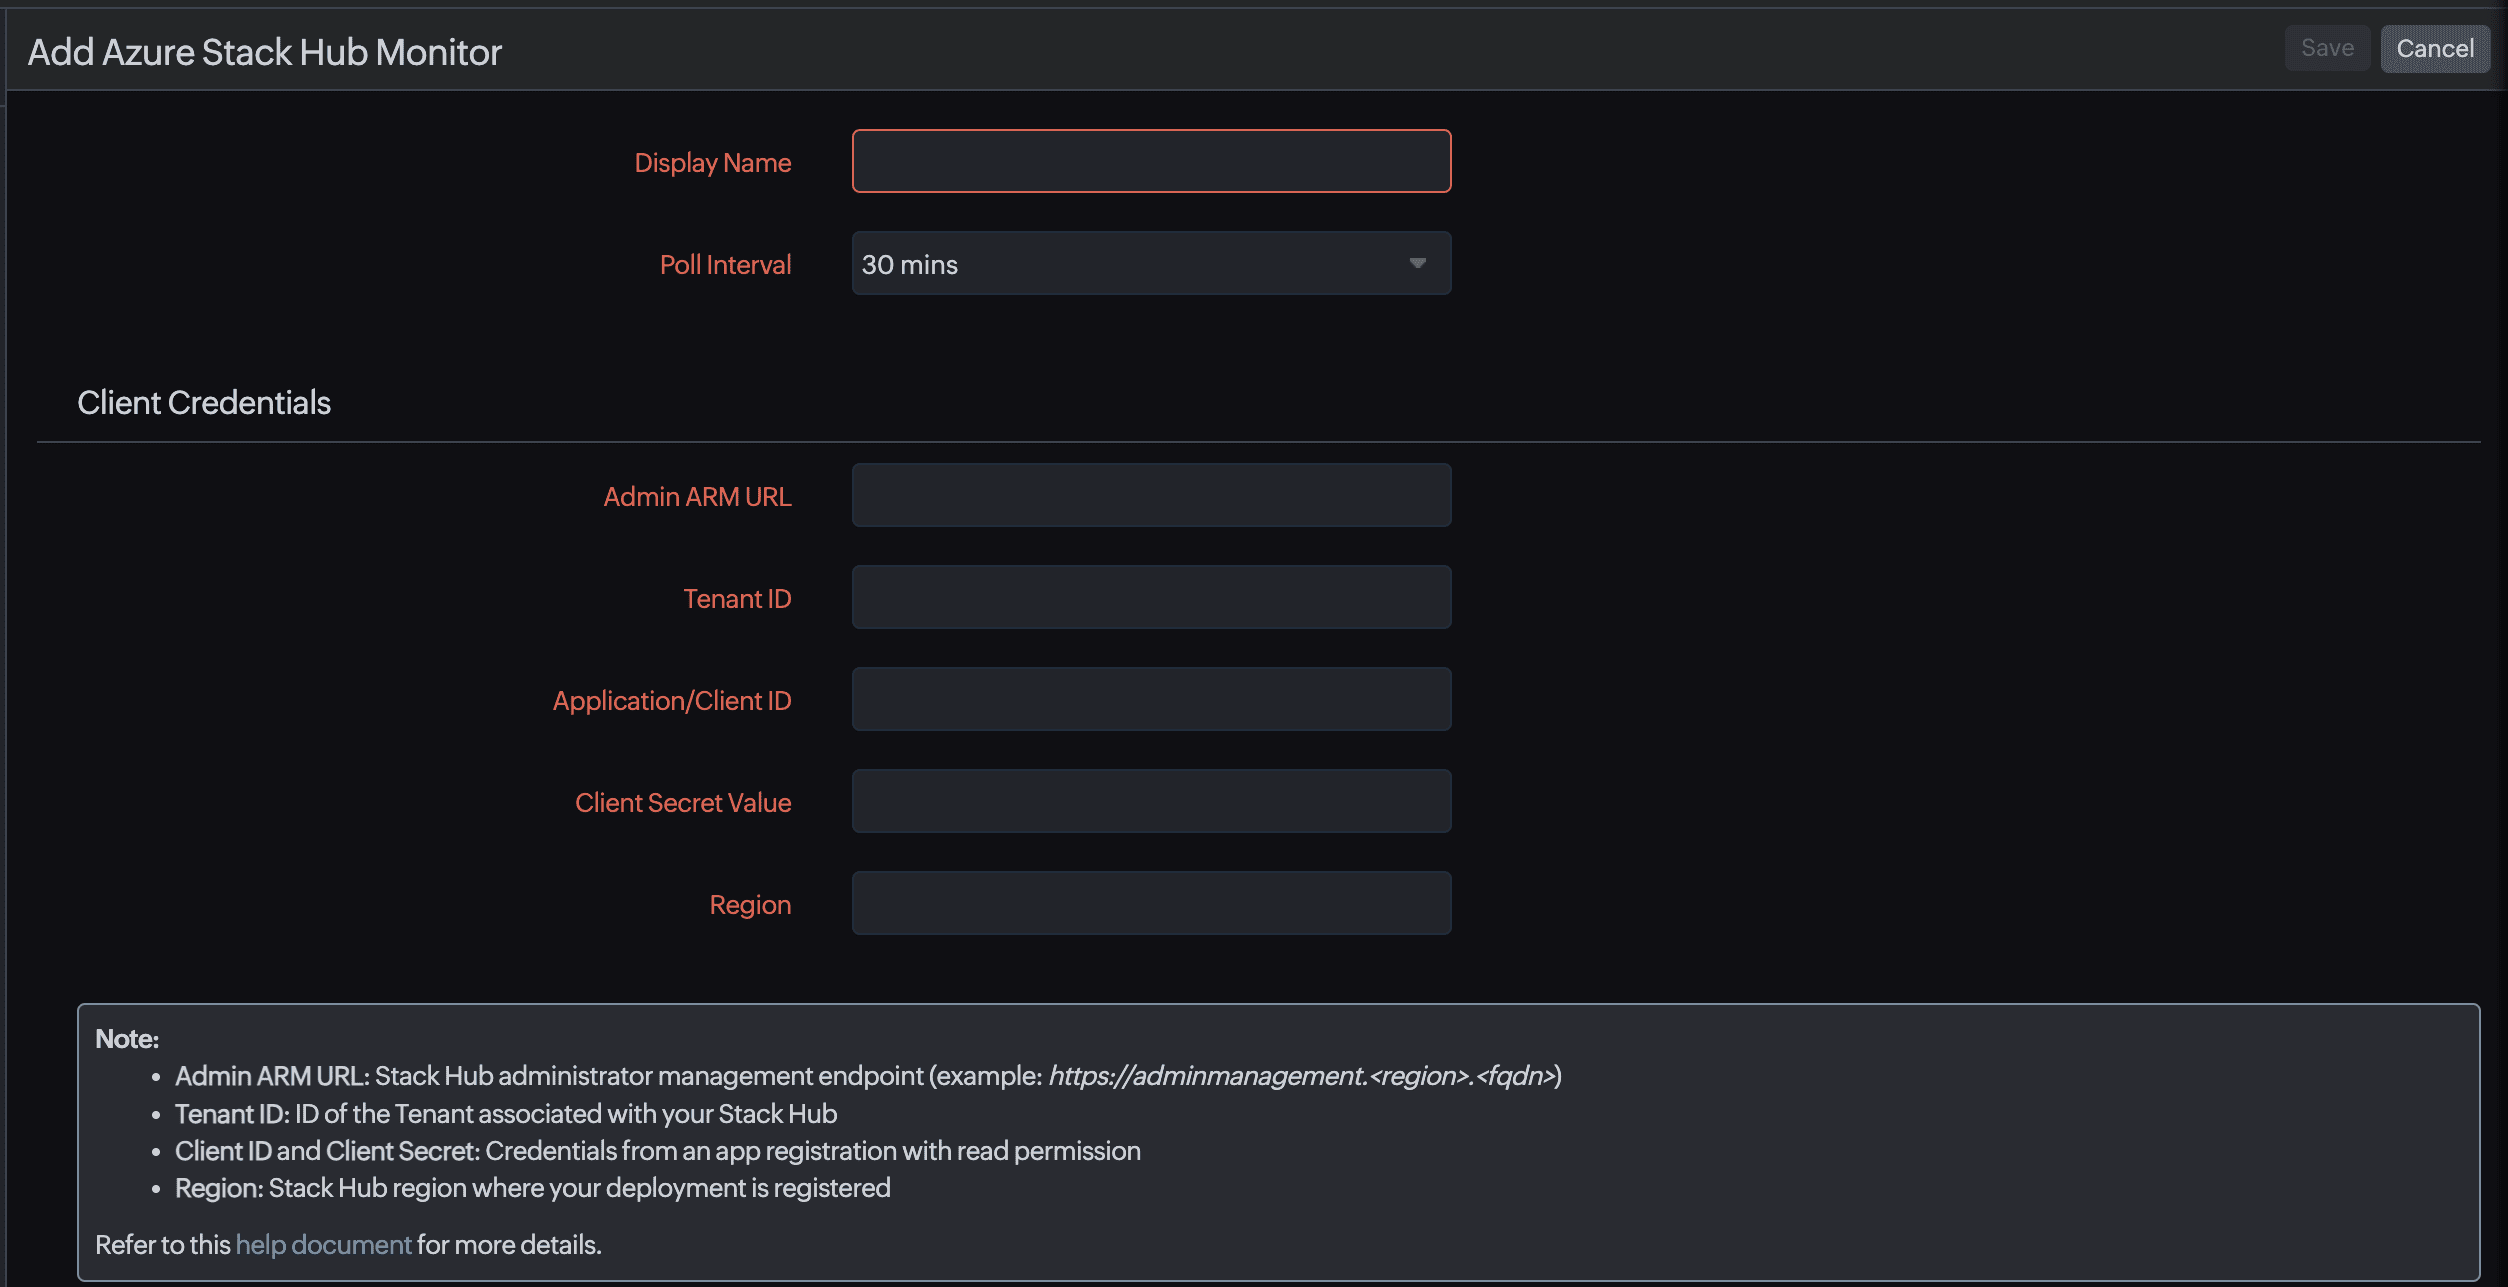
Task: Click the Region label
Action: pos(750,905)
